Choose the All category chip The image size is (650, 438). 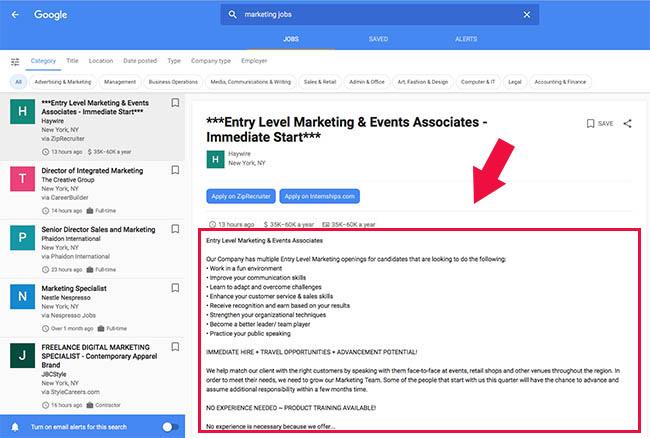tap(18, 82)
